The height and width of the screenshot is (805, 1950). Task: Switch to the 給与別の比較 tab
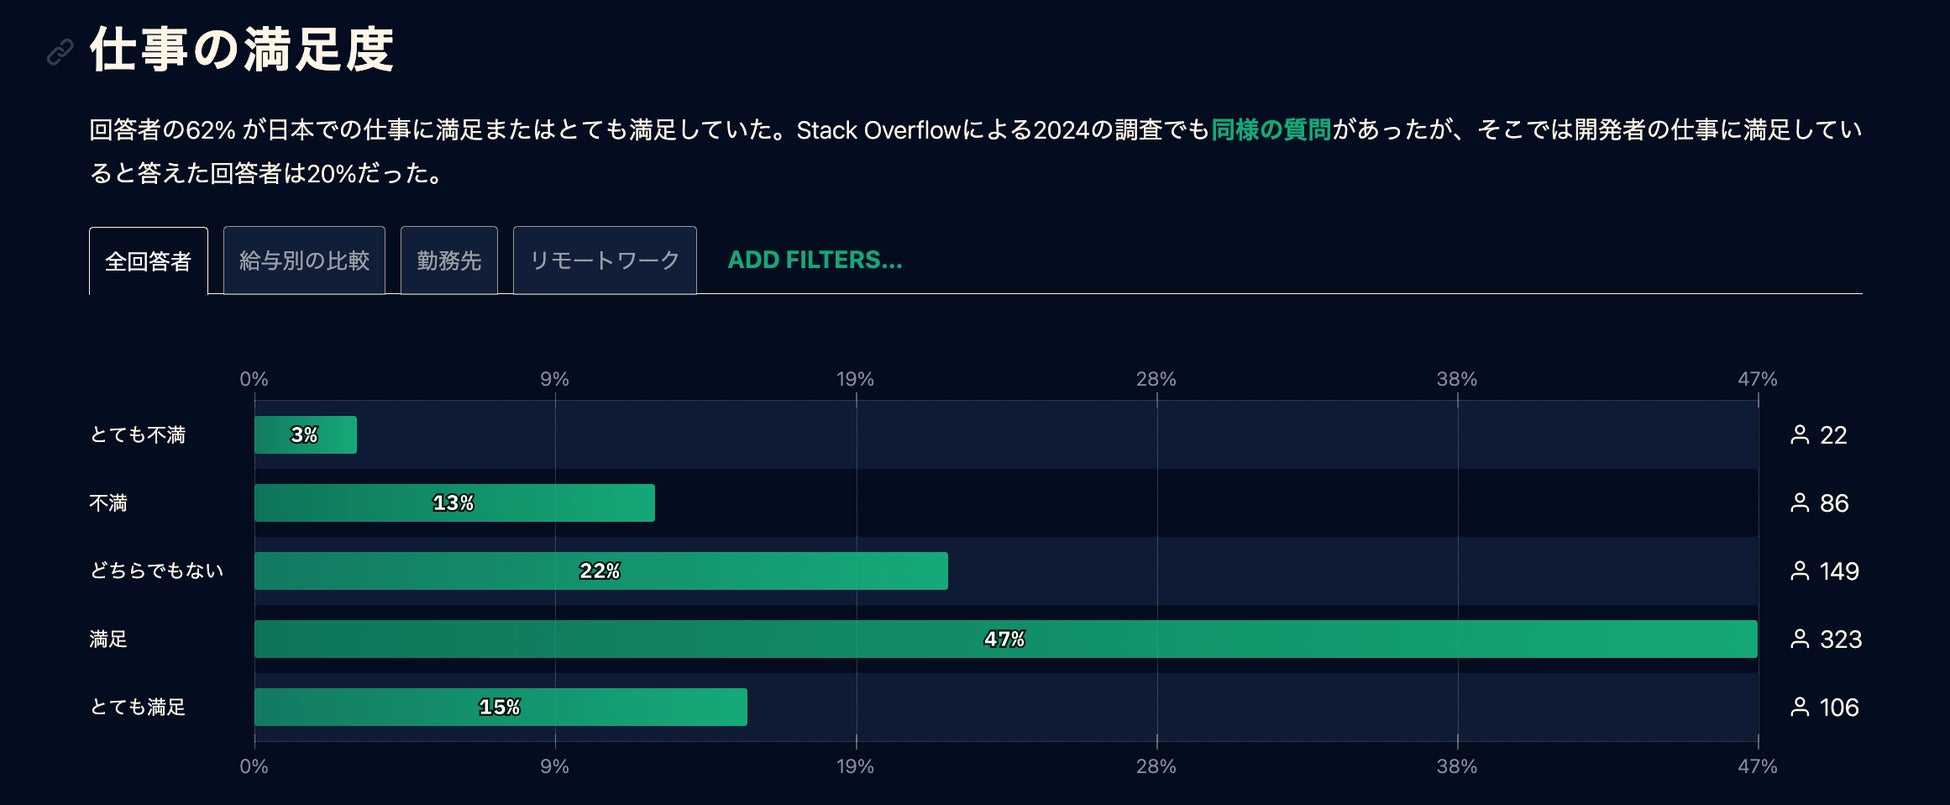click(304, 261)
